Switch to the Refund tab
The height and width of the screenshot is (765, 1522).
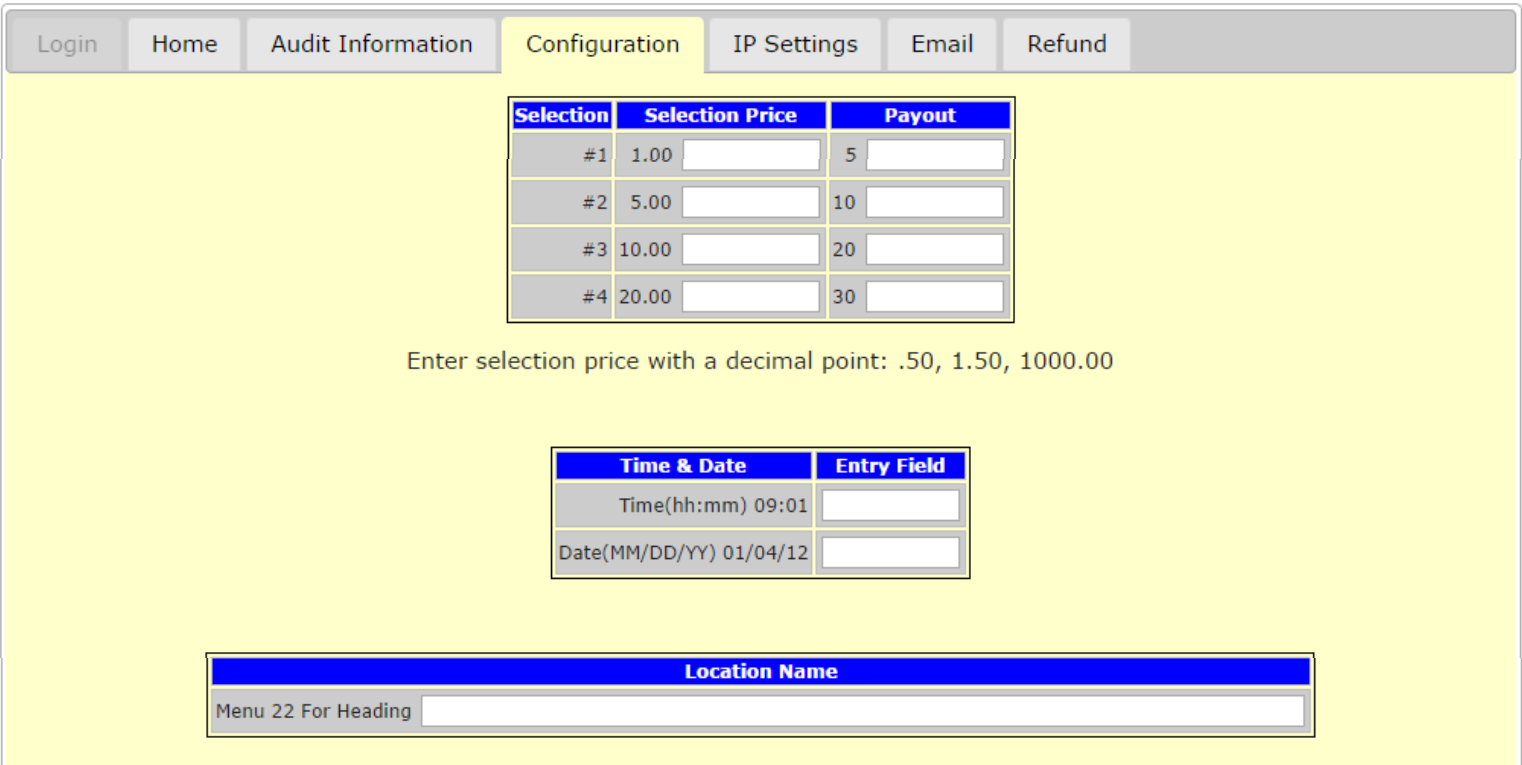(x=1066, y=44)
